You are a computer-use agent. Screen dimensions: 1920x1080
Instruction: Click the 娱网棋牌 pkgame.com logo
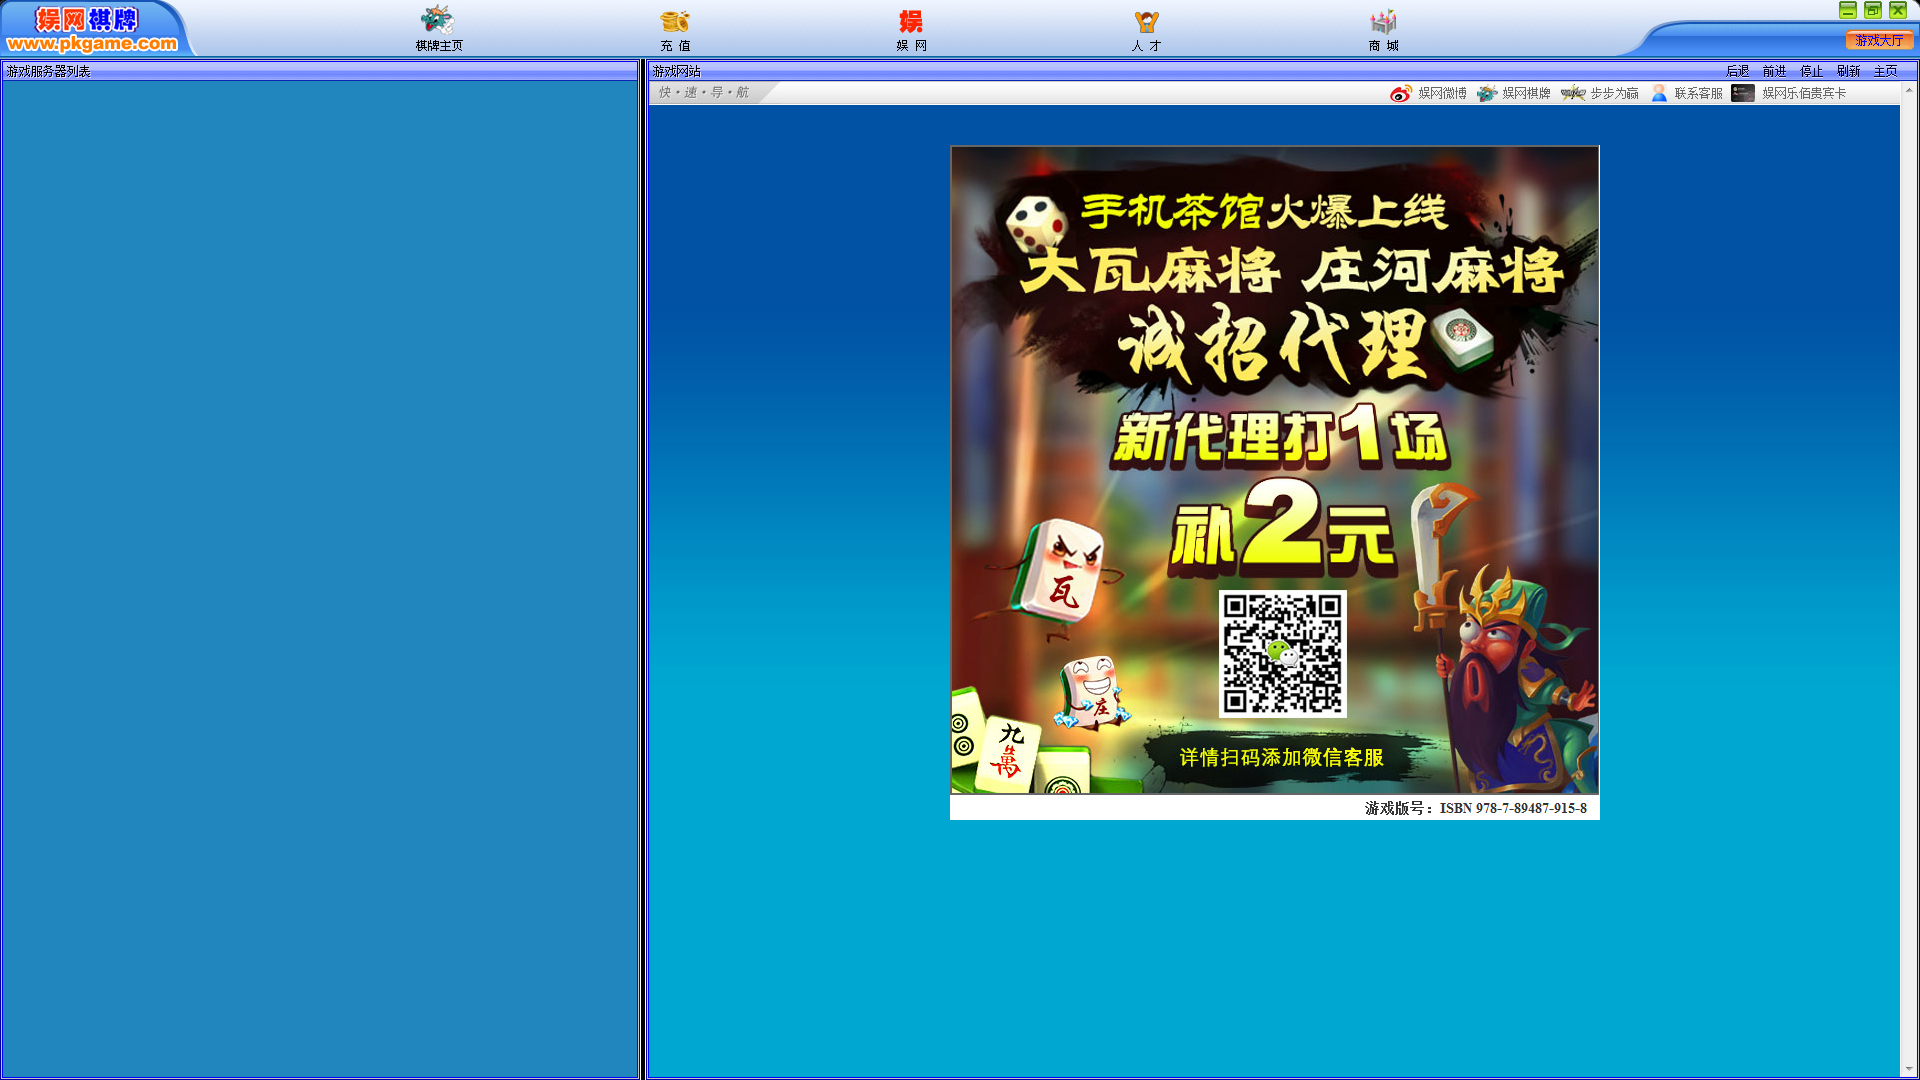tap(92, 29)
